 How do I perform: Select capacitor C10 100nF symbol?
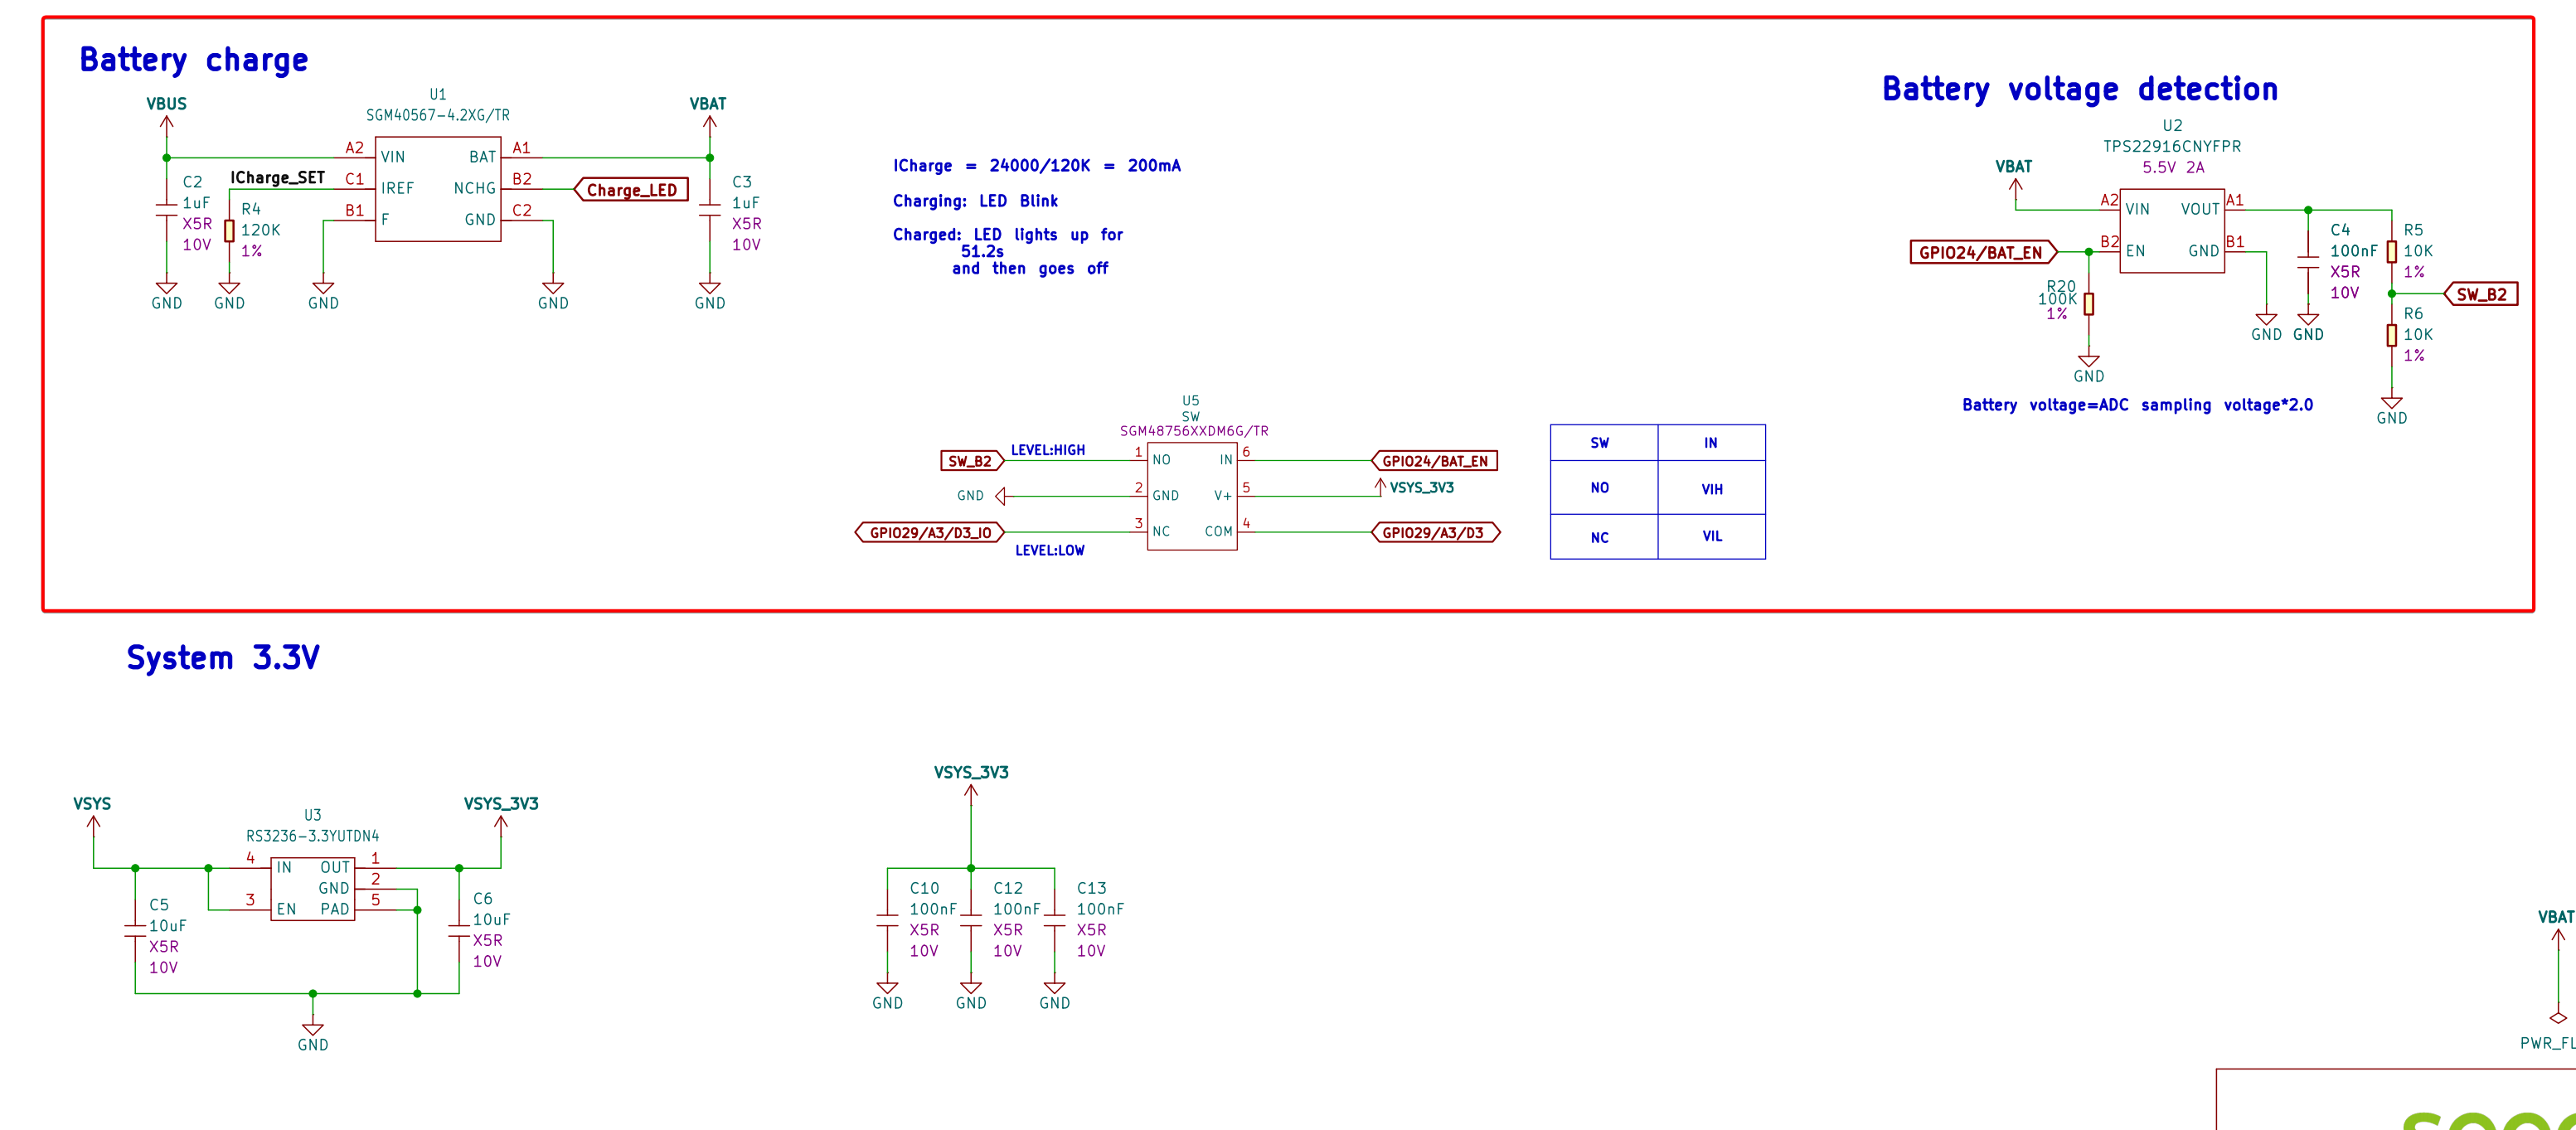887,919
